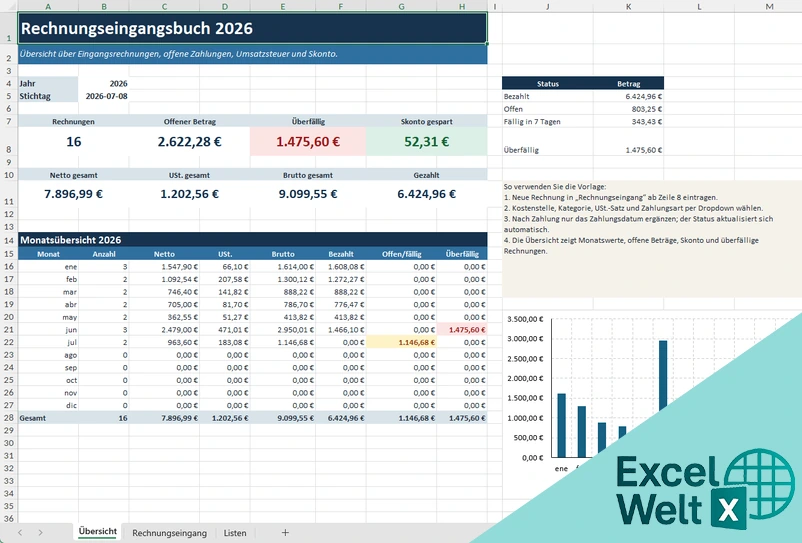Click Gezahlt value 6.424,96 €
This screenshot has height=543, width=802.
[x=427, y=194]
